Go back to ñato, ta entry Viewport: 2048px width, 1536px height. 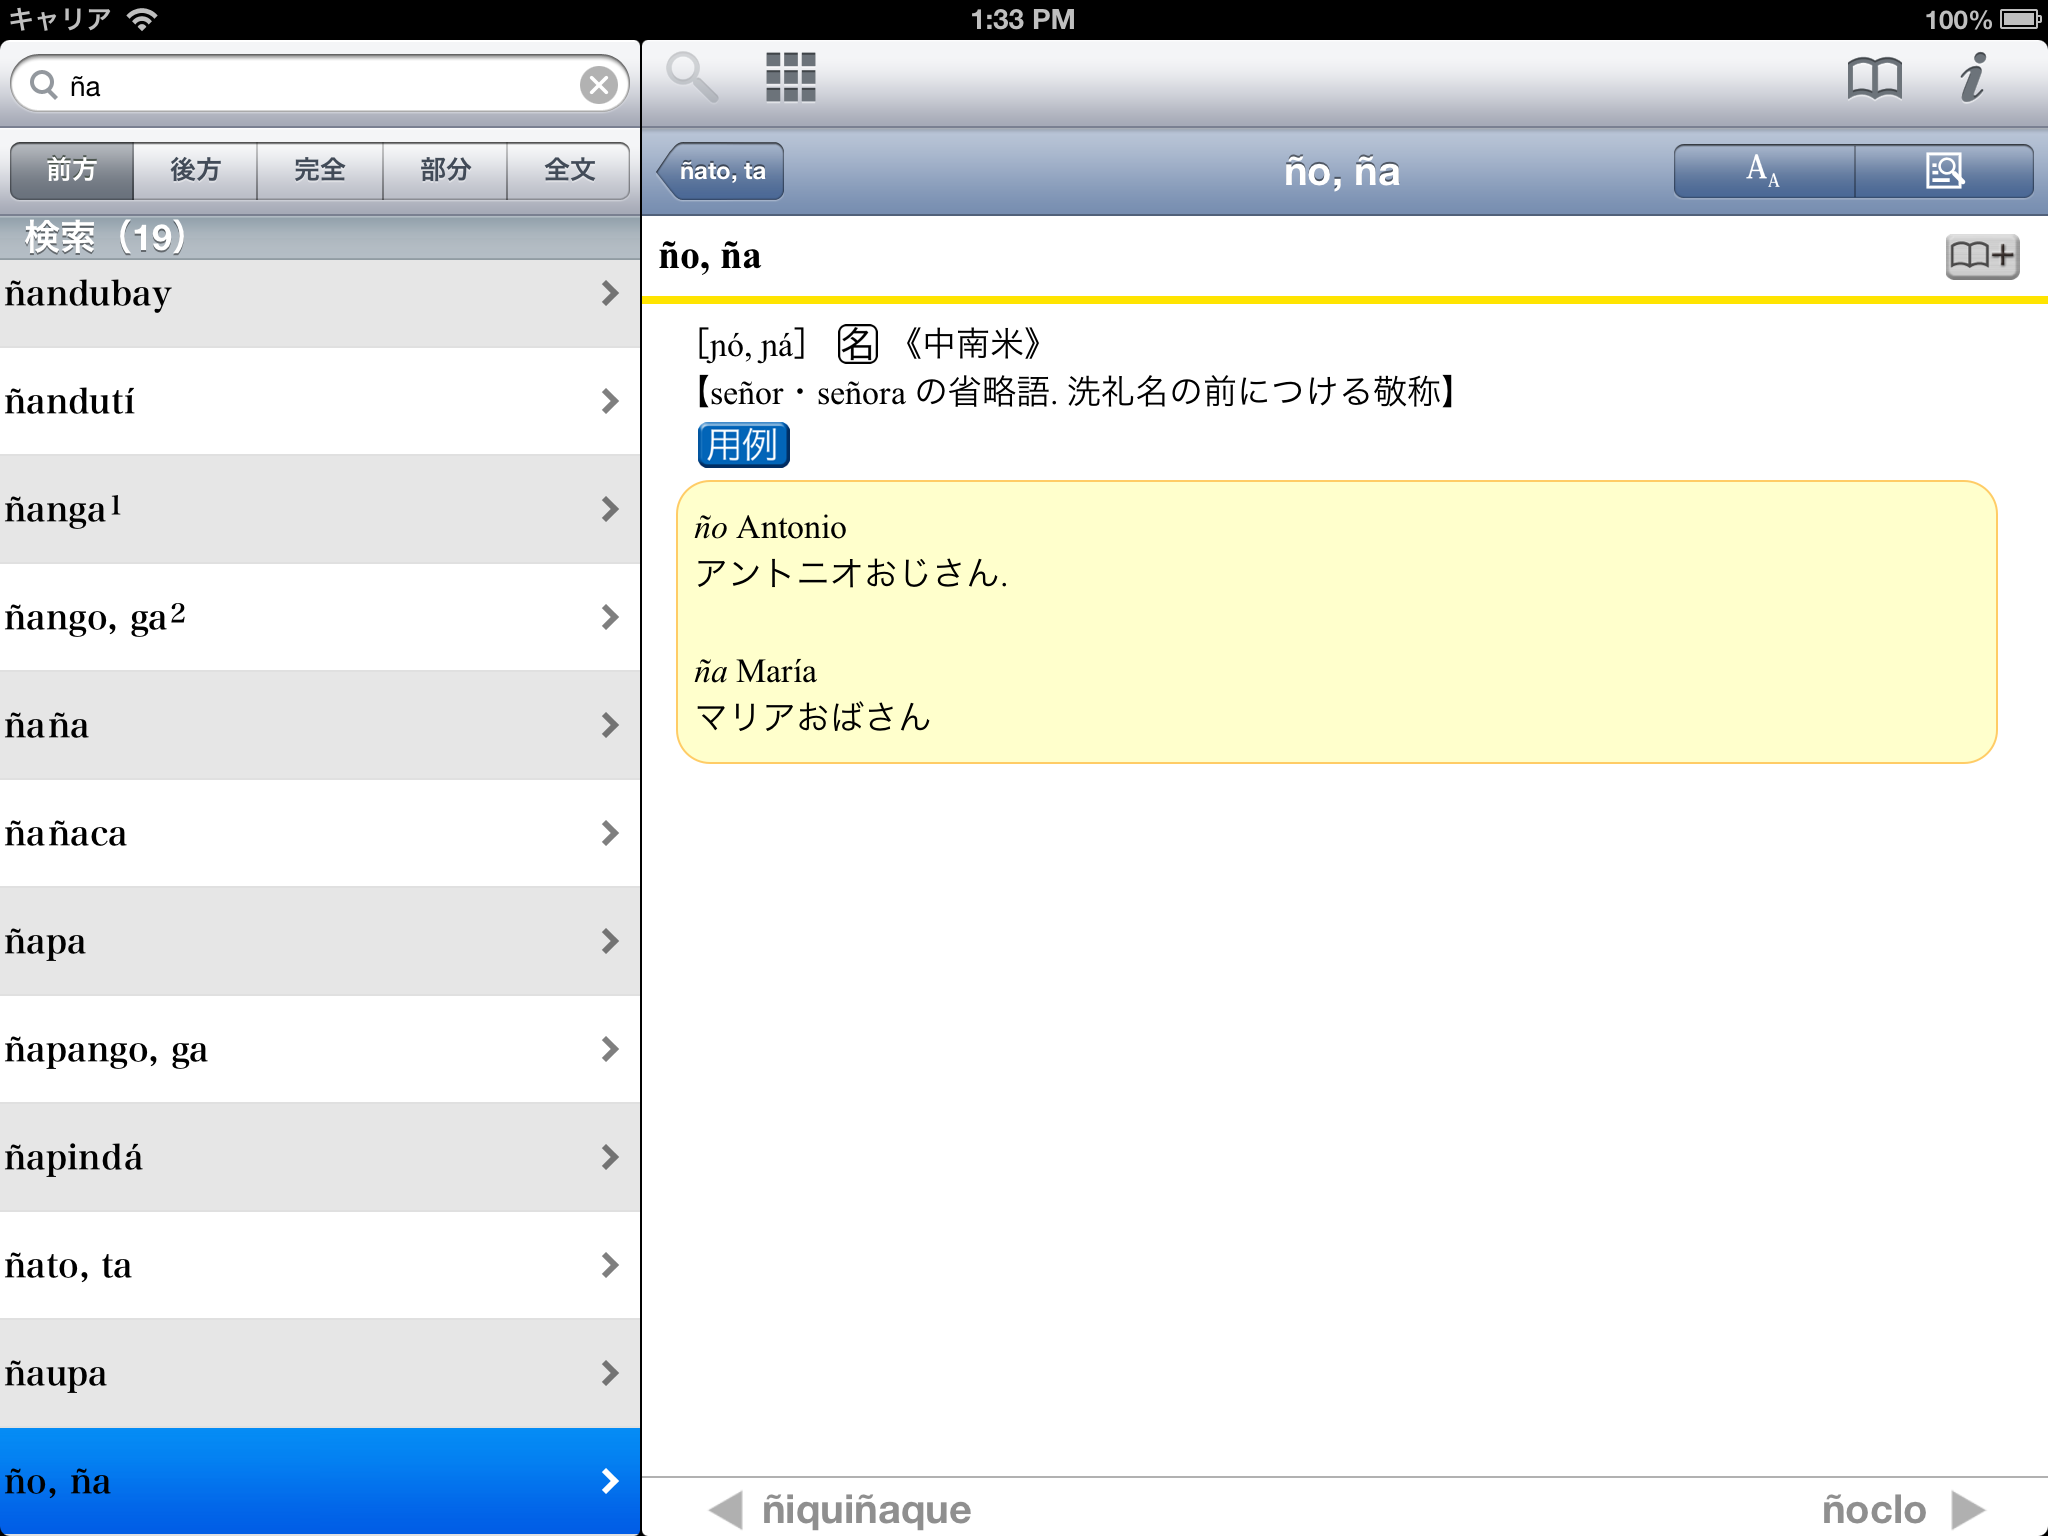[x=722, y=172]
